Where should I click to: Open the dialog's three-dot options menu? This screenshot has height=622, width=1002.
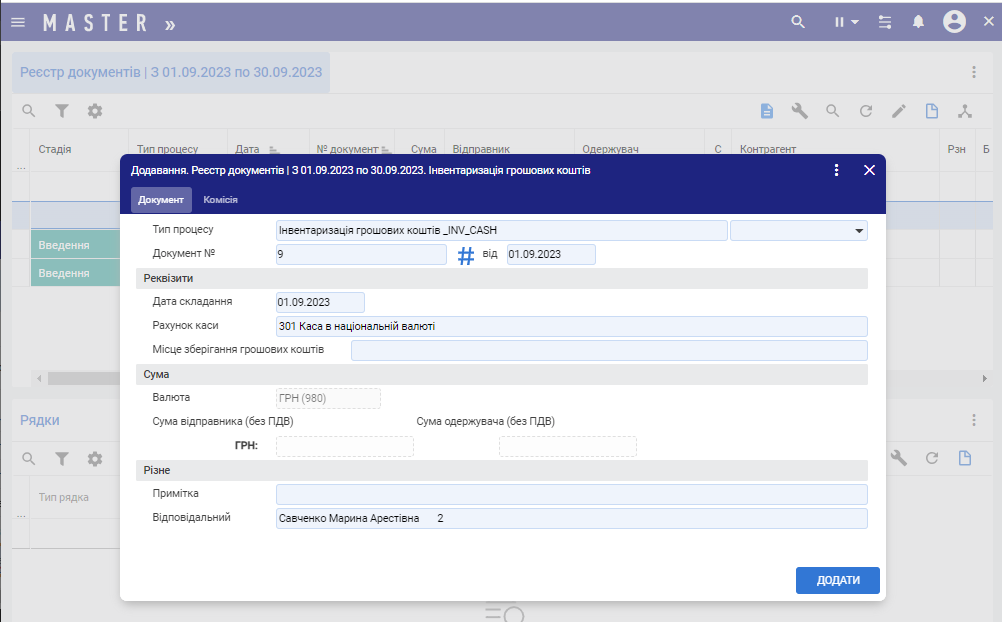coord(837,170)
